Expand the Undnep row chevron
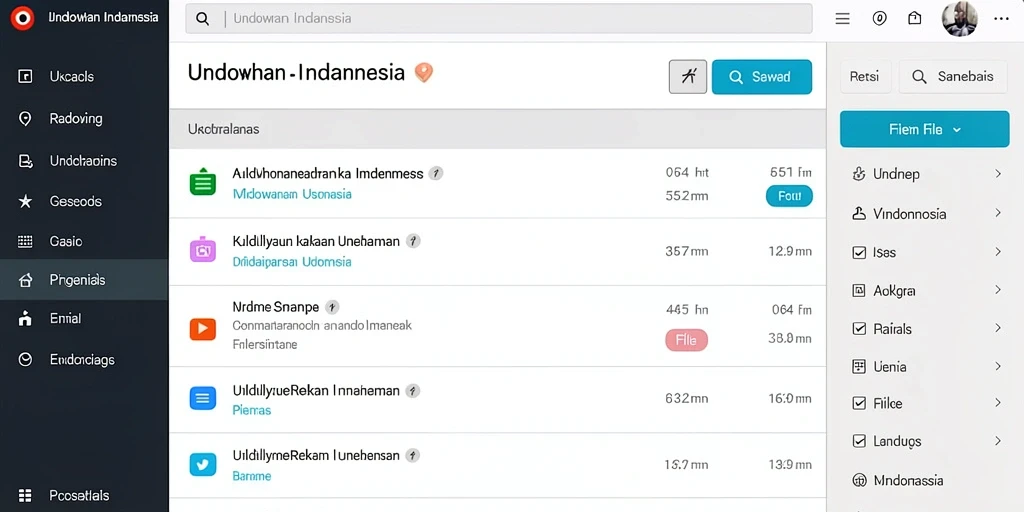This screenshot has height=512, width=1024. pyautogui.click(x=998, y=174)
